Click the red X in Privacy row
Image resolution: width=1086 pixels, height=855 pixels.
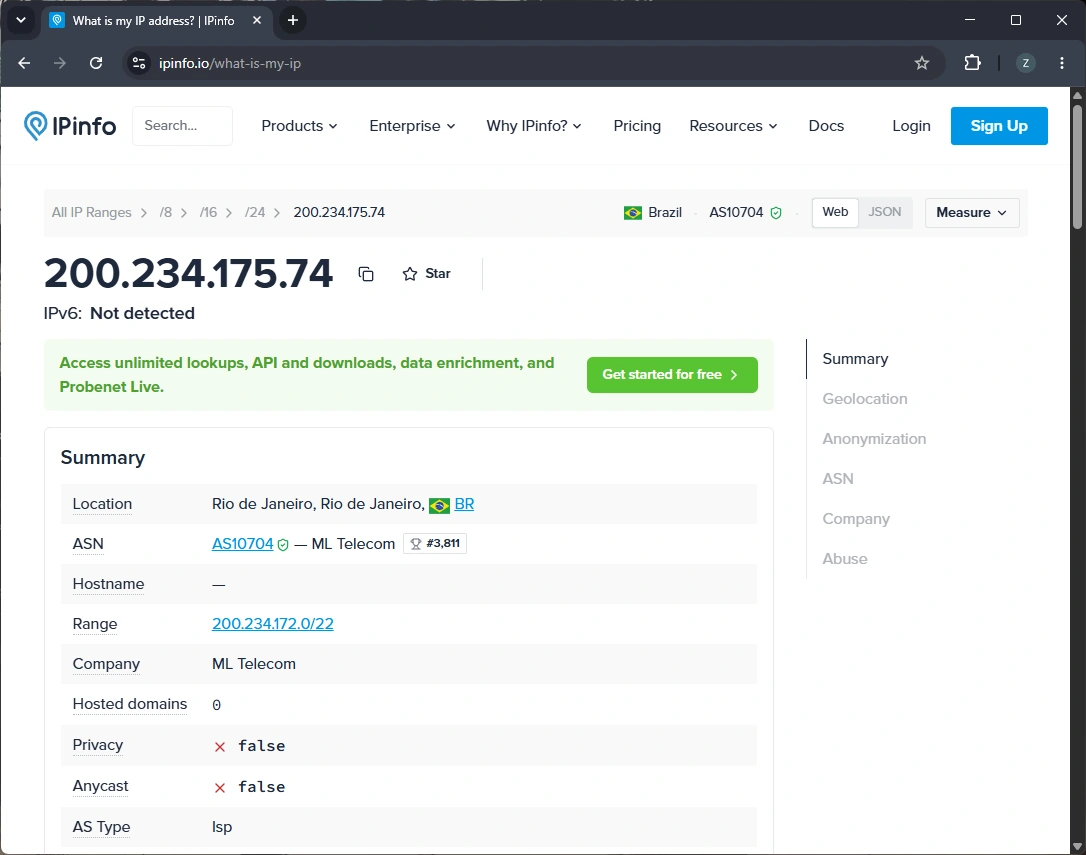coord(220,747)
